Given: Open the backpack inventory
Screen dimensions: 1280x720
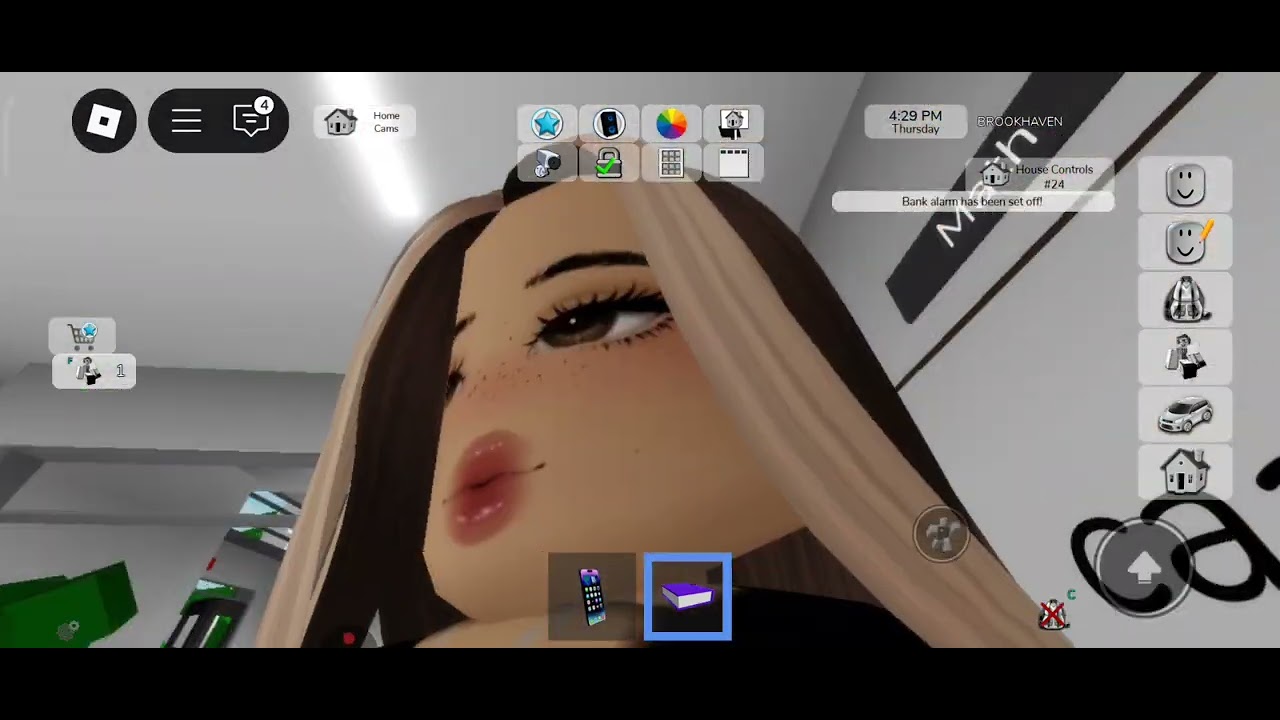Looking at the screenshot, I should tap(1185, 299).
